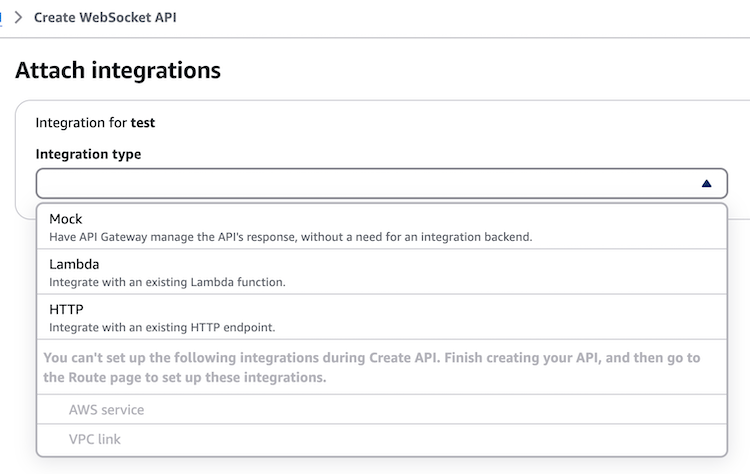Collapse dropdown with the triangle arrow icon
Image resolution: width=750 pixels, height=474 pixels.
coord(706,184)
